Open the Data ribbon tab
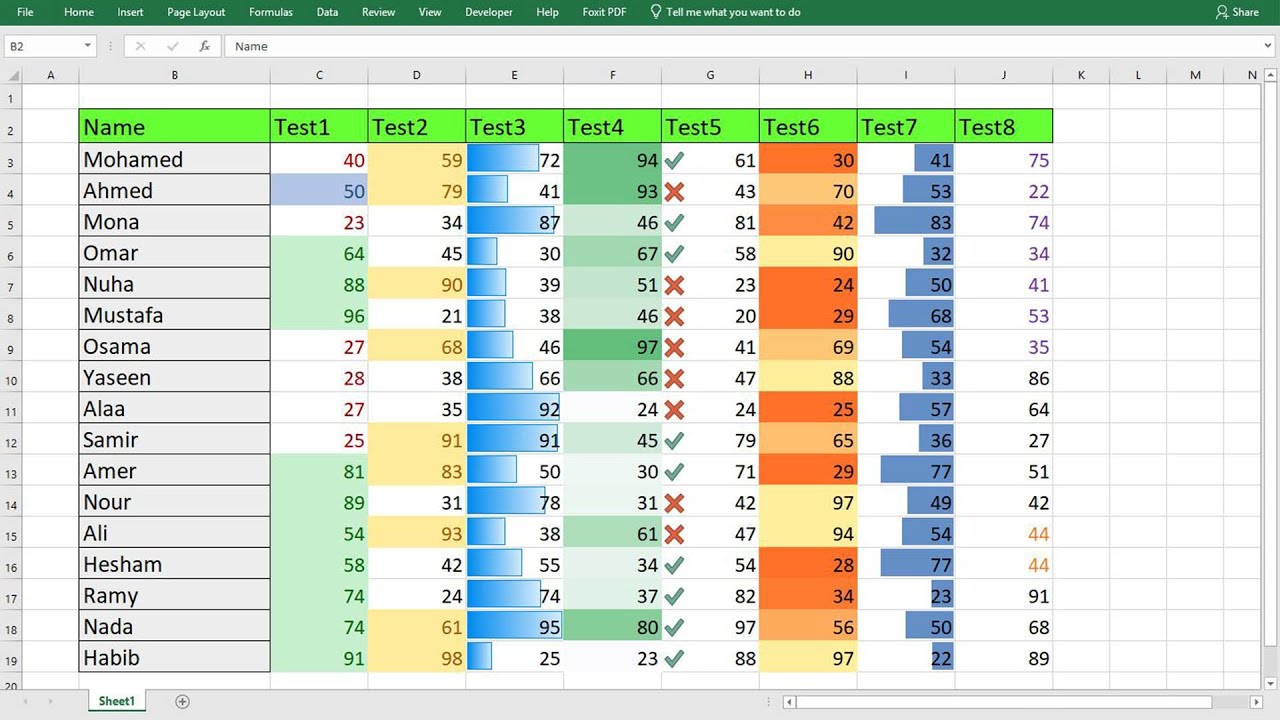The image size is (1280, 720). click(x=327, y=12)
